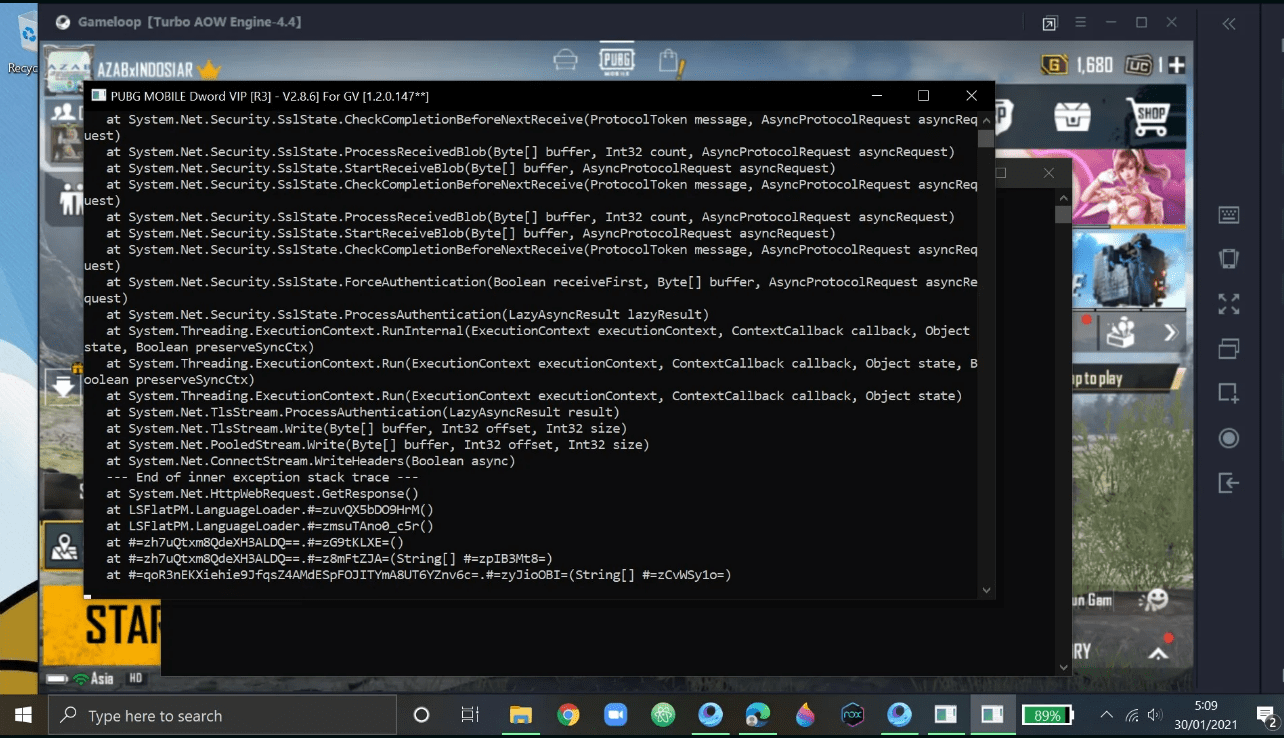
Task: Open Nox player taskbar icon
Action: (x=852, y=715)
